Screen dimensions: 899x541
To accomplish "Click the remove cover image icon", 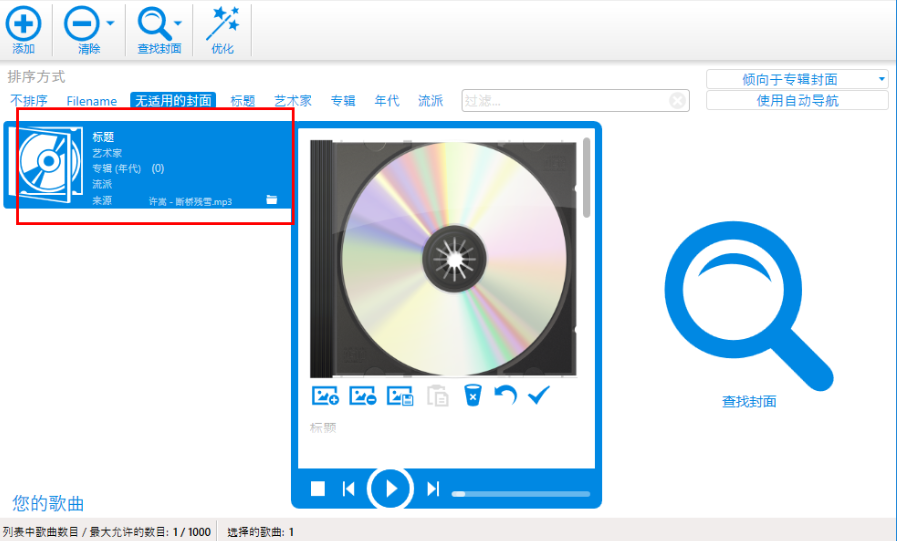I will pos(362,395).
